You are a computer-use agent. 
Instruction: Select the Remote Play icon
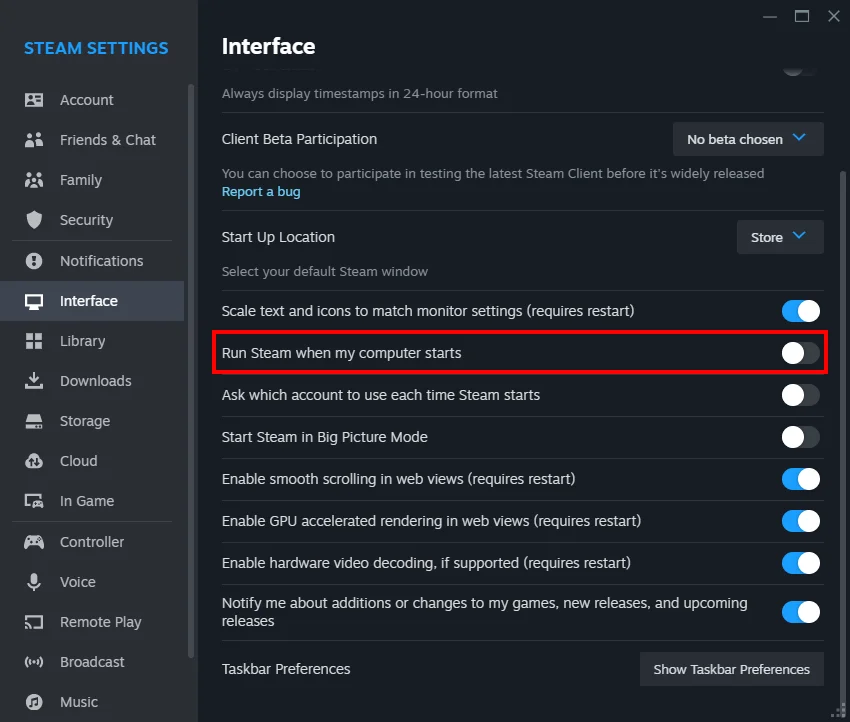click(33, 622)
